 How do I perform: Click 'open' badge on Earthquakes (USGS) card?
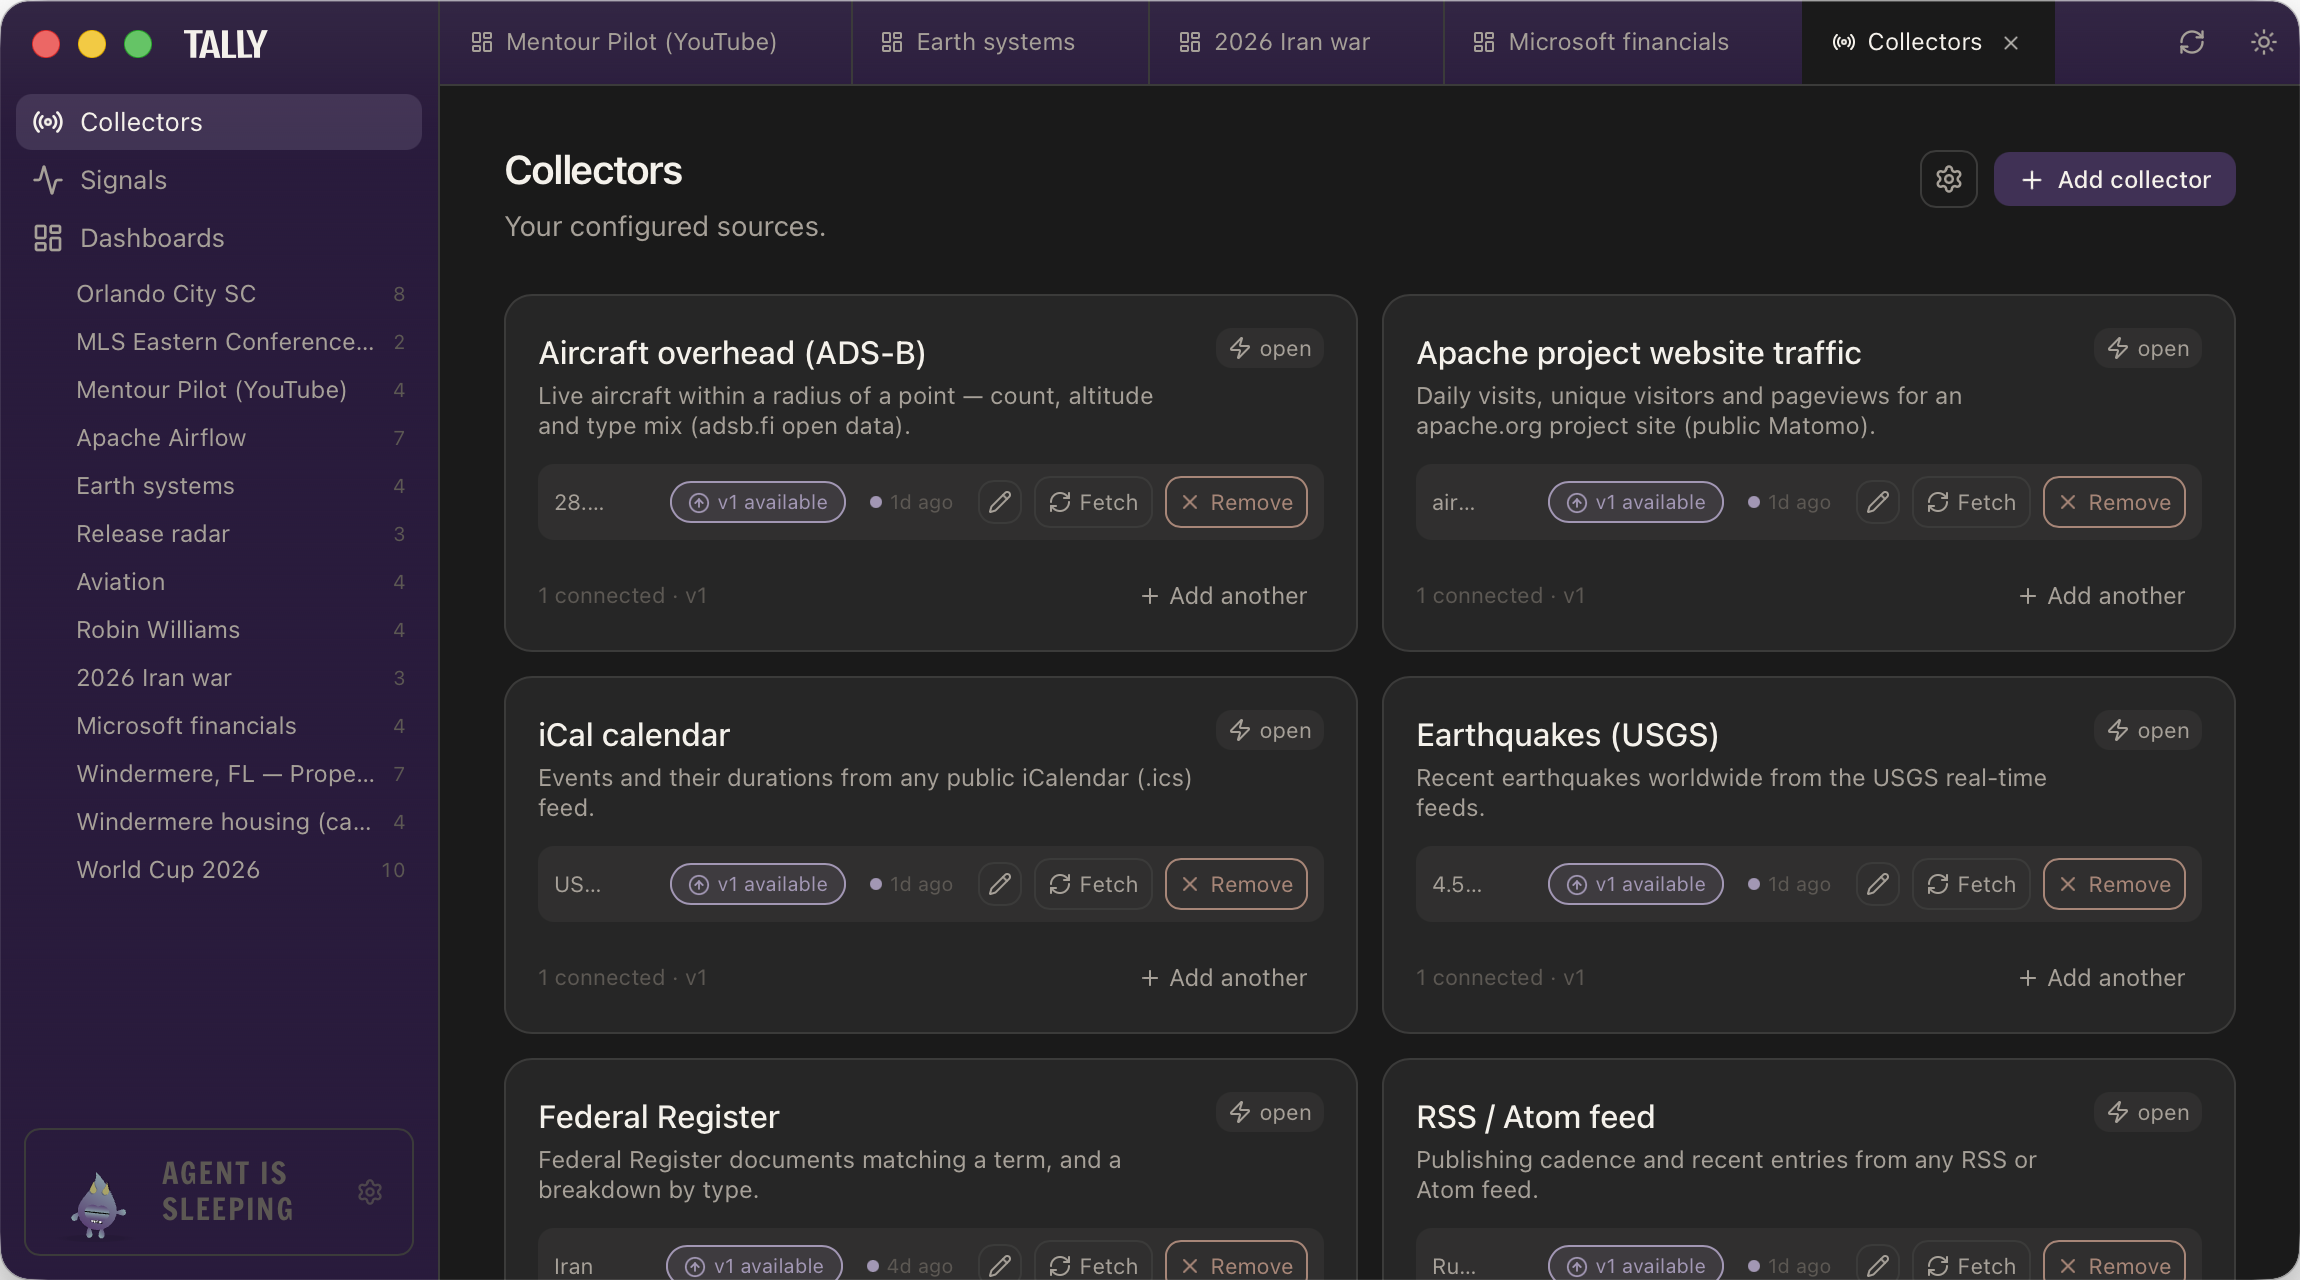pos(2148,730)
